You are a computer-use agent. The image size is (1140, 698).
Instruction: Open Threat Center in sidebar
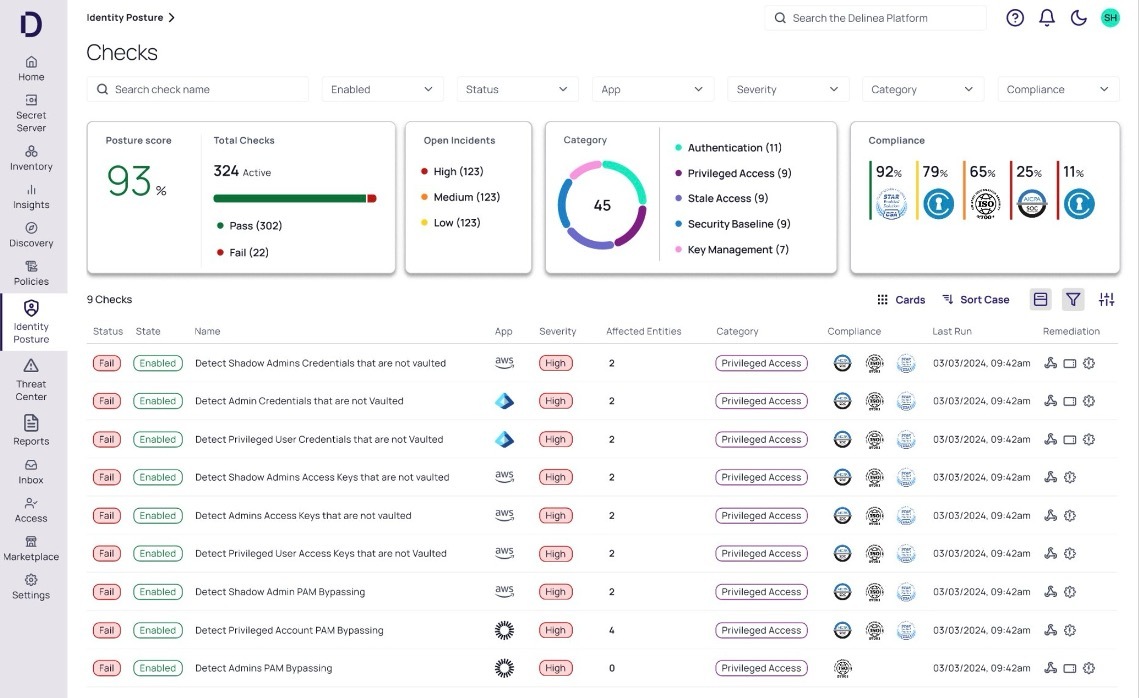[x=31, y=378]
